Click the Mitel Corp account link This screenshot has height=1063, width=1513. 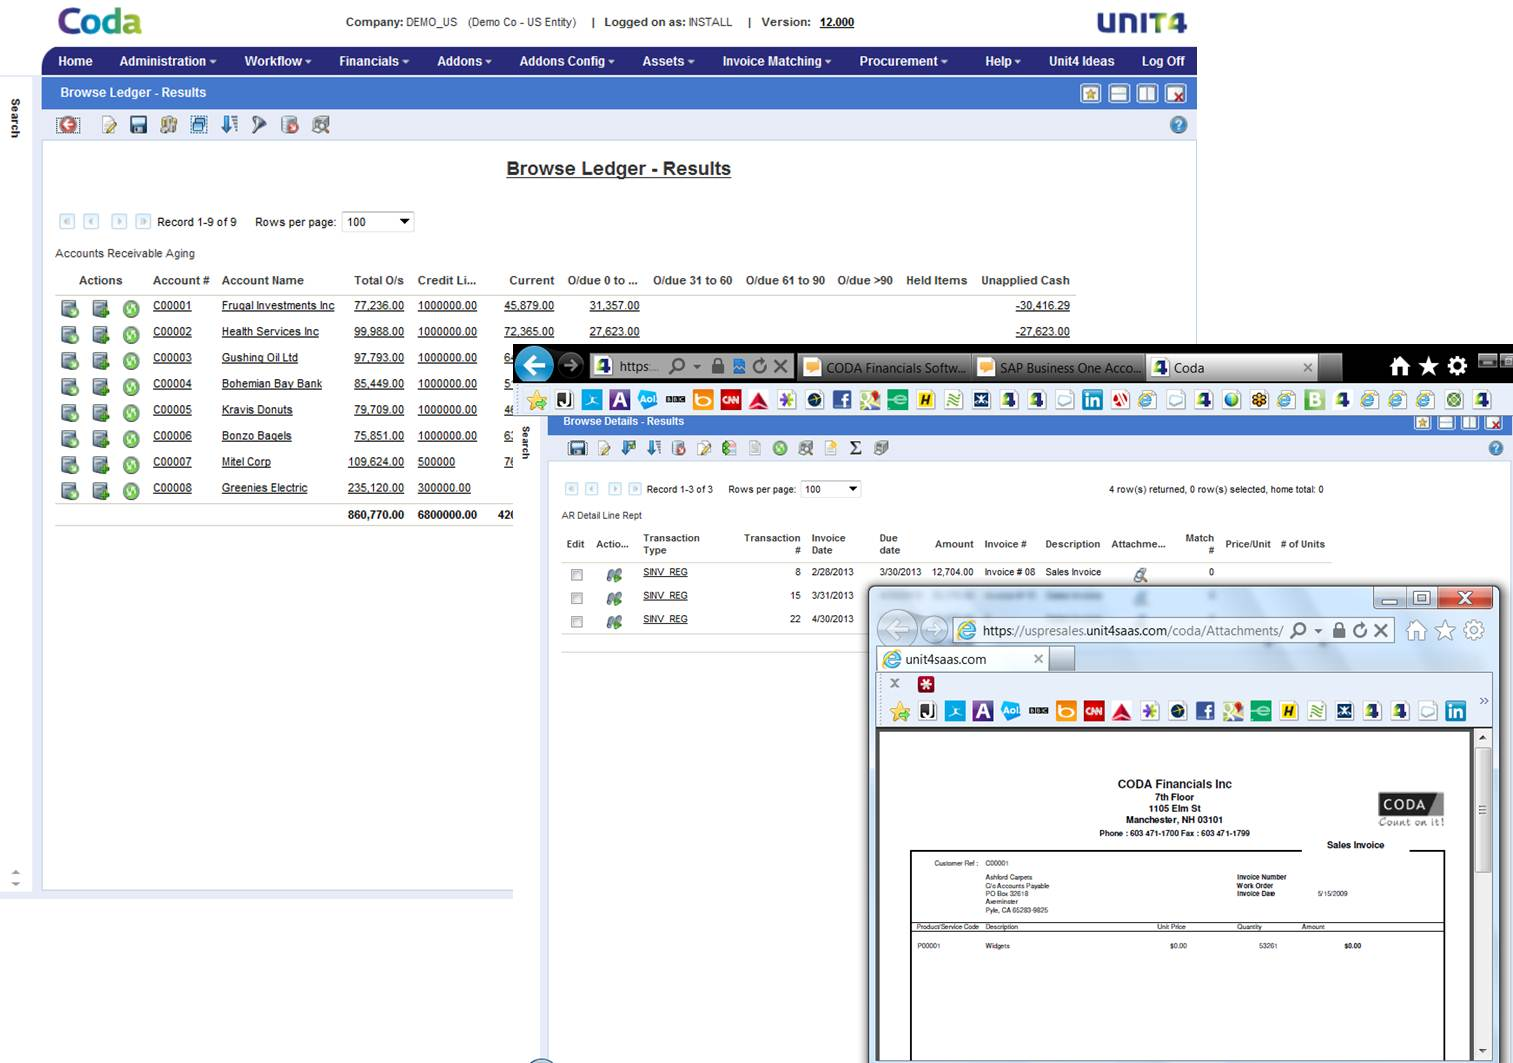(246, 462)
